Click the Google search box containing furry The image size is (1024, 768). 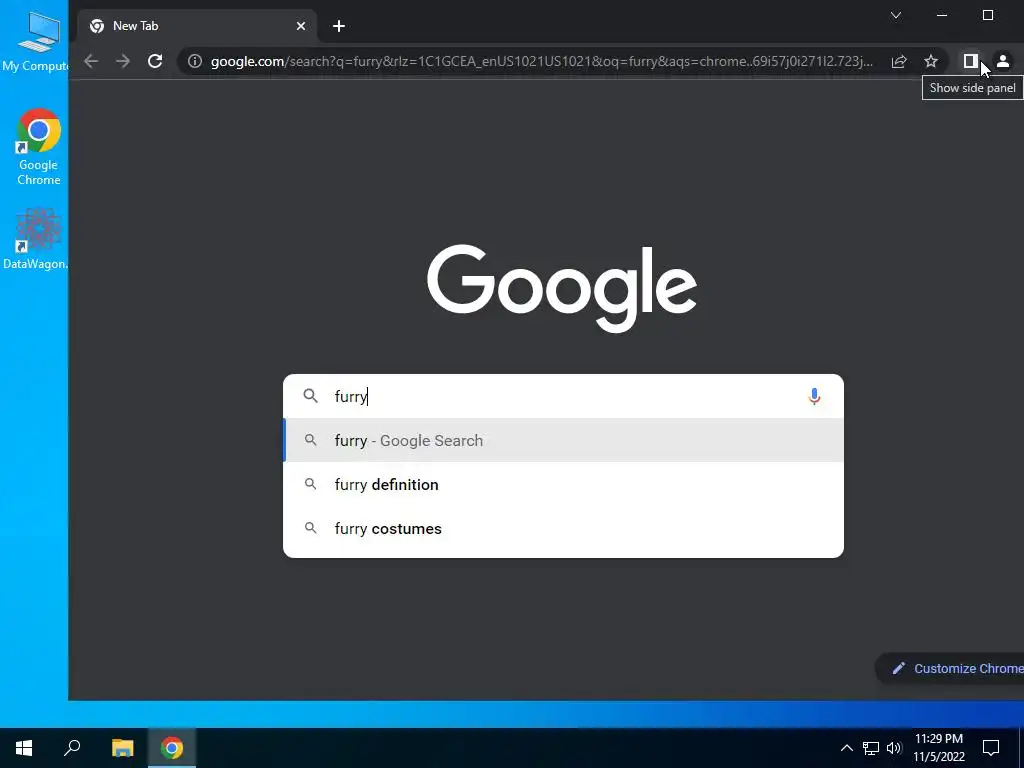563,396
